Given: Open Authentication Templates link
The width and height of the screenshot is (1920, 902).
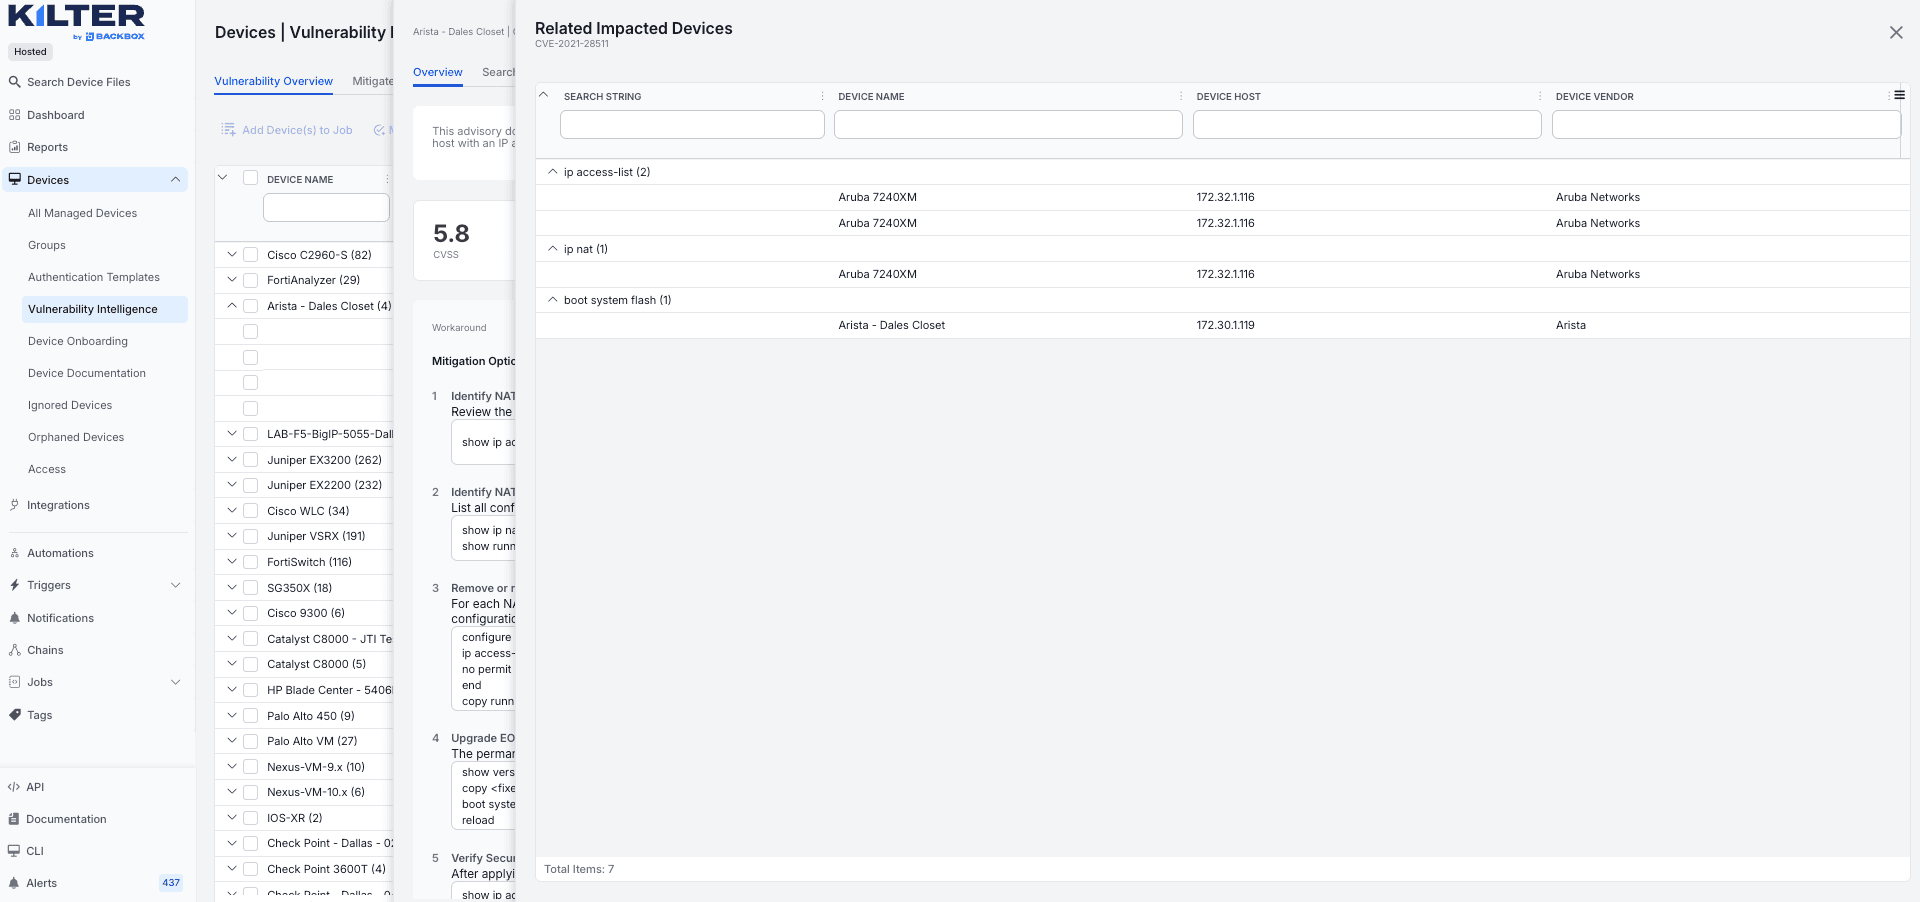Looking at the screenshot, I should click(94, 277).
